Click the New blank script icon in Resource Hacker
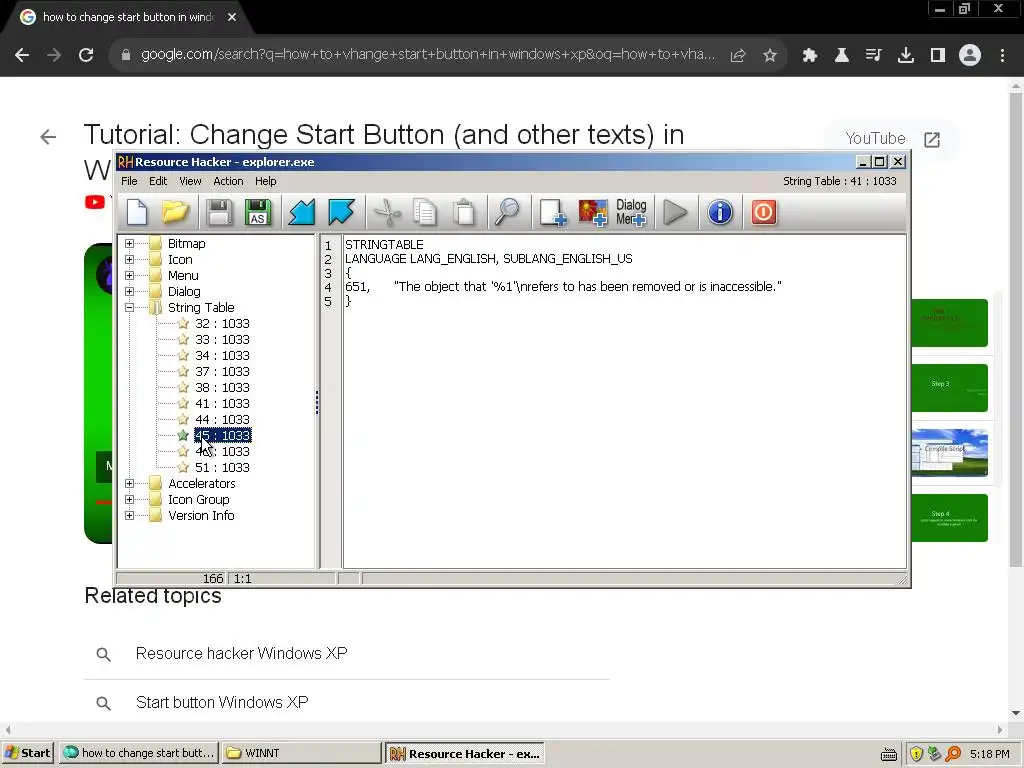 [x=137, y=212]
